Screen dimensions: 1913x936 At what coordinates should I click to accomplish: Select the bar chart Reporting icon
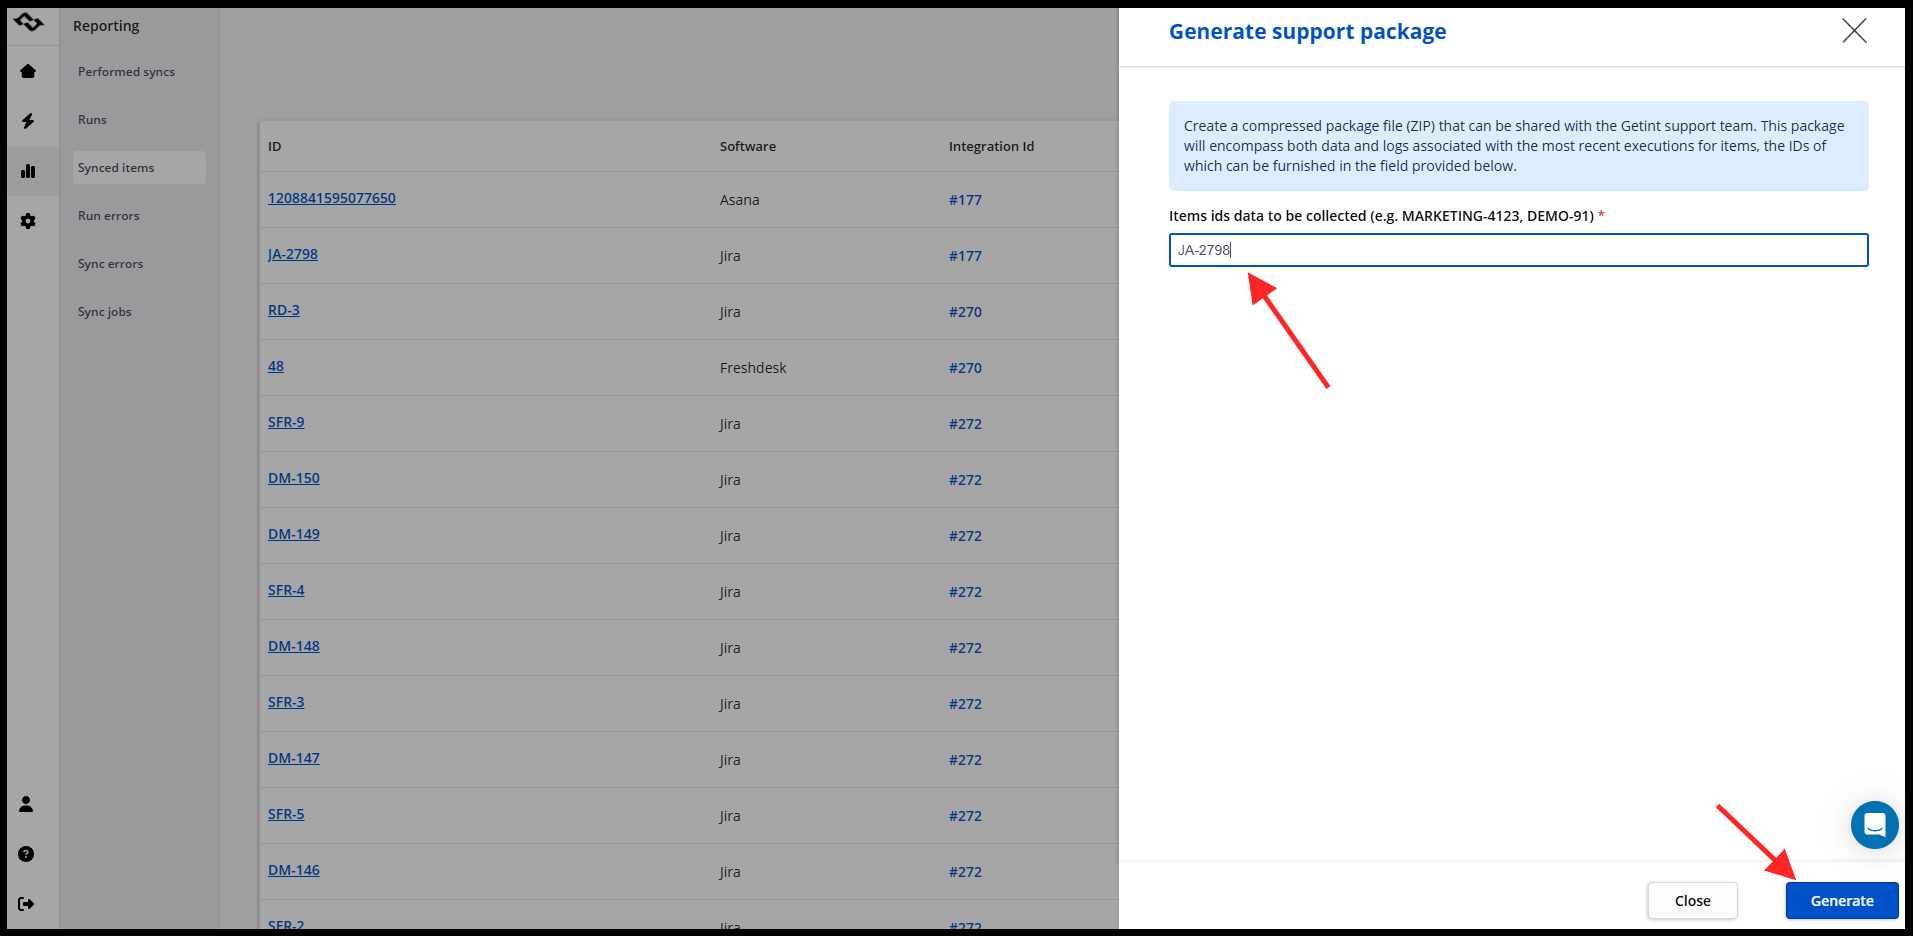click(28, 171)
